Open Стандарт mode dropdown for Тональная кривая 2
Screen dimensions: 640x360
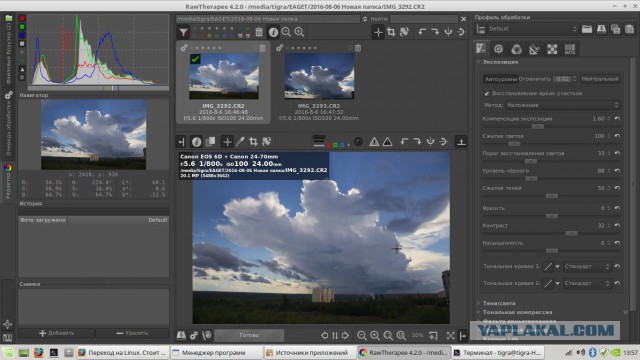point(587,283)
